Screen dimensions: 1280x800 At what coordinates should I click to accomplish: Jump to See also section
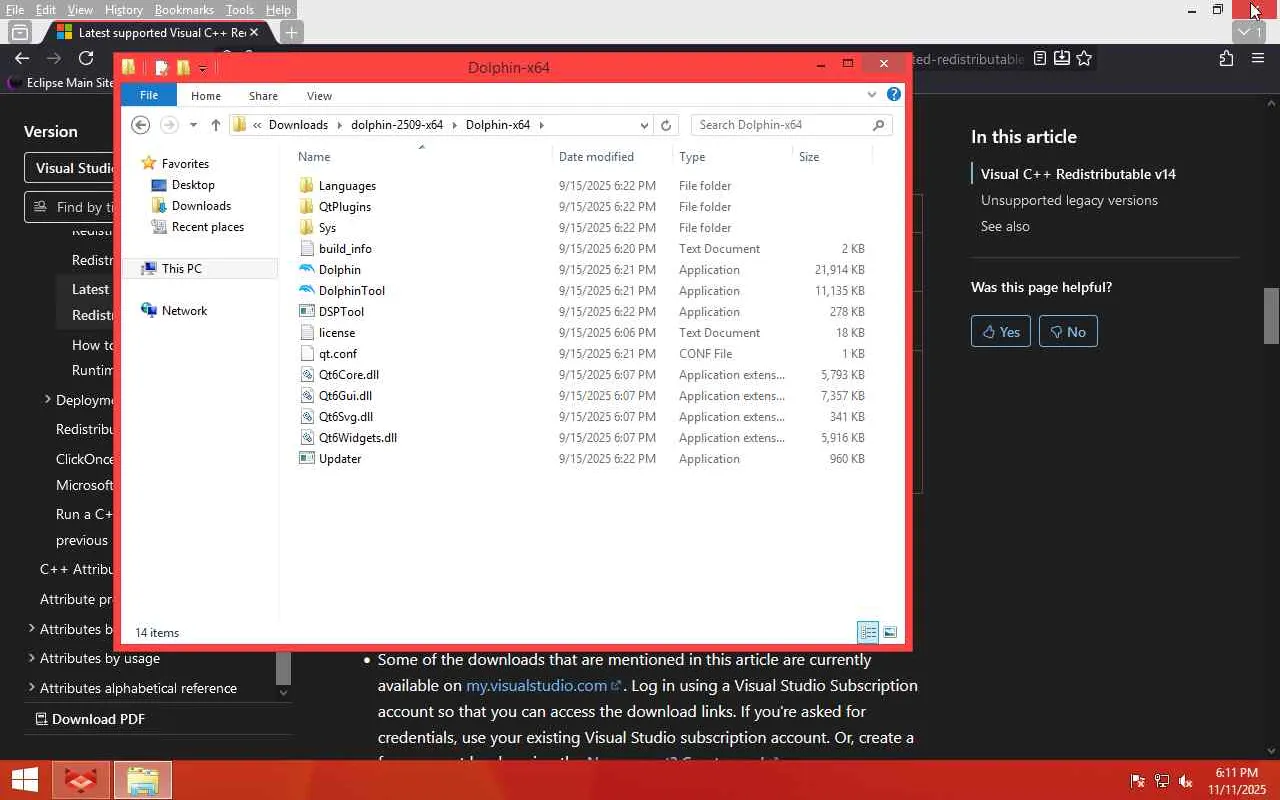click(x=1005, y=226)
